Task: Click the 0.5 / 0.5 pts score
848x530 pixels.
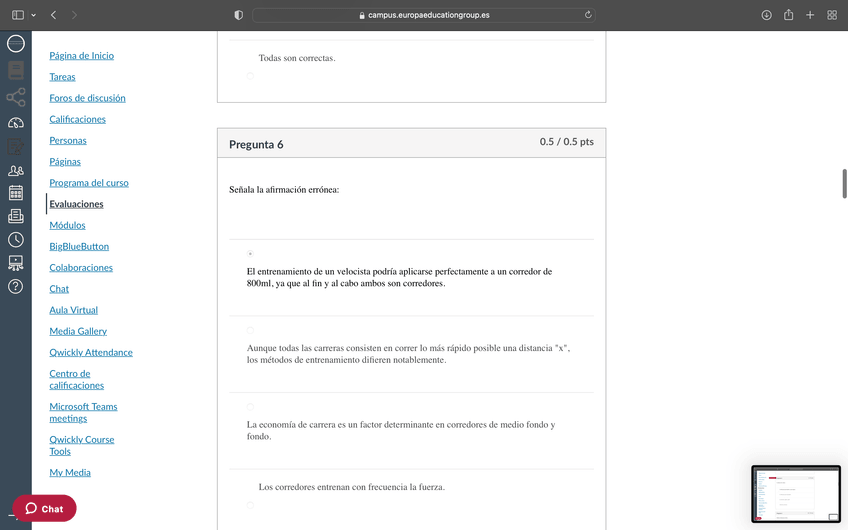Action: tap(566, 142)
